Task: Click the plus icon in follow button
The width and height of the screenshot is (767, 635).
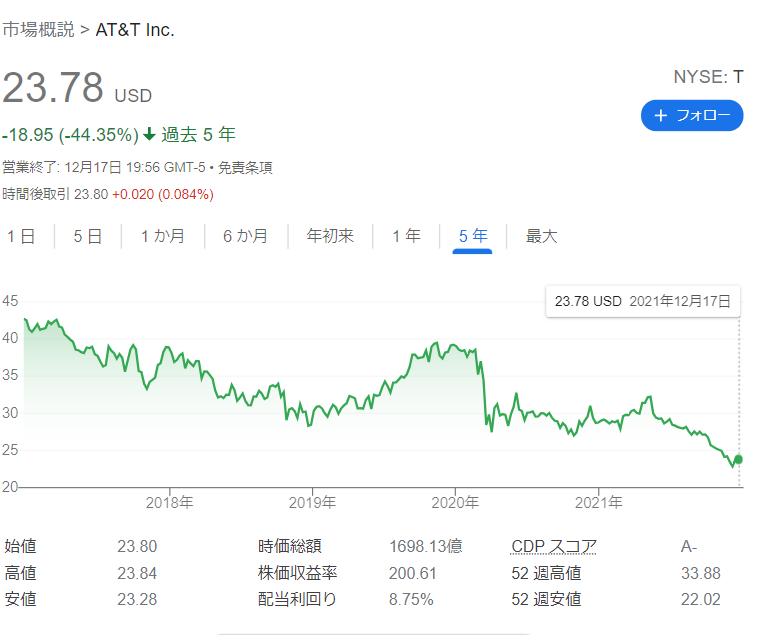Action: tap(660, 115)
